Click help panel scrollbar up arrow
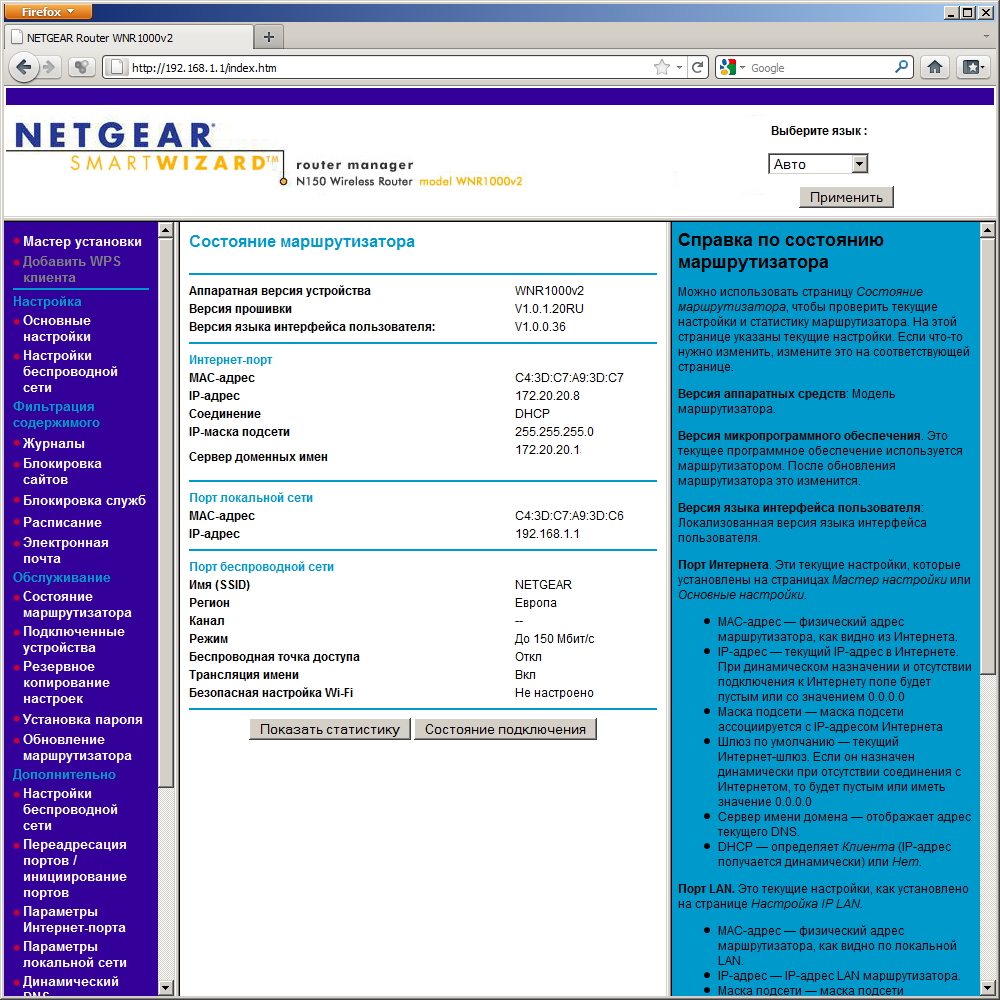The image size is (1000, 1000). pos(987,230)
